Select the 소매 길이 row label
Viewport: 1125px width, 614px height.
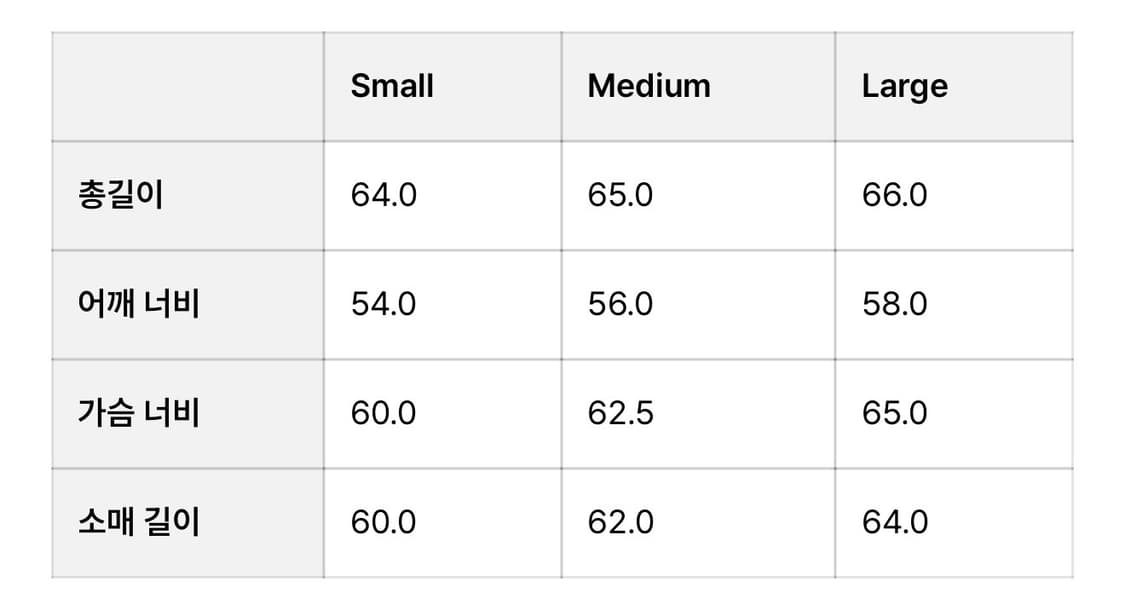139,522
